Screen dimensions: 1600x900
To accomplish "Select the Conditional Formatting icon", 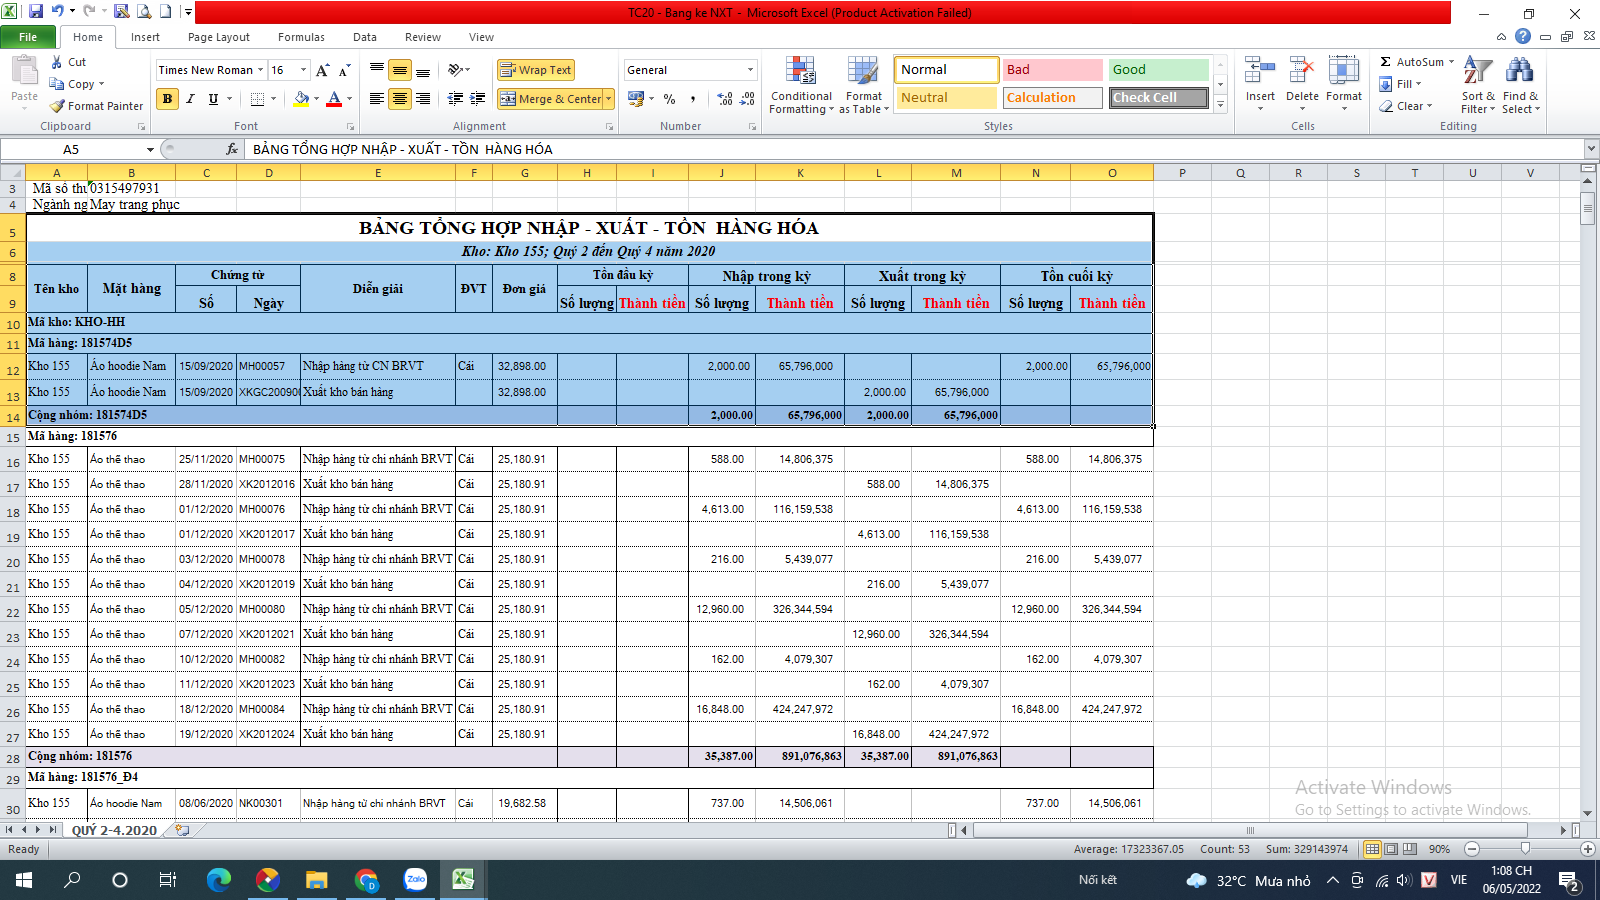I will (x=801, y=72).
